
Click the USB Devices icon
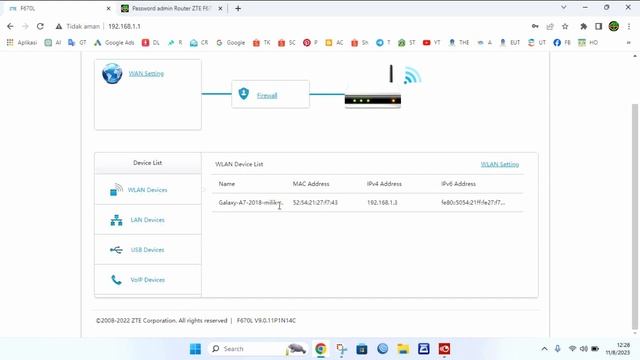click(116, 250)
